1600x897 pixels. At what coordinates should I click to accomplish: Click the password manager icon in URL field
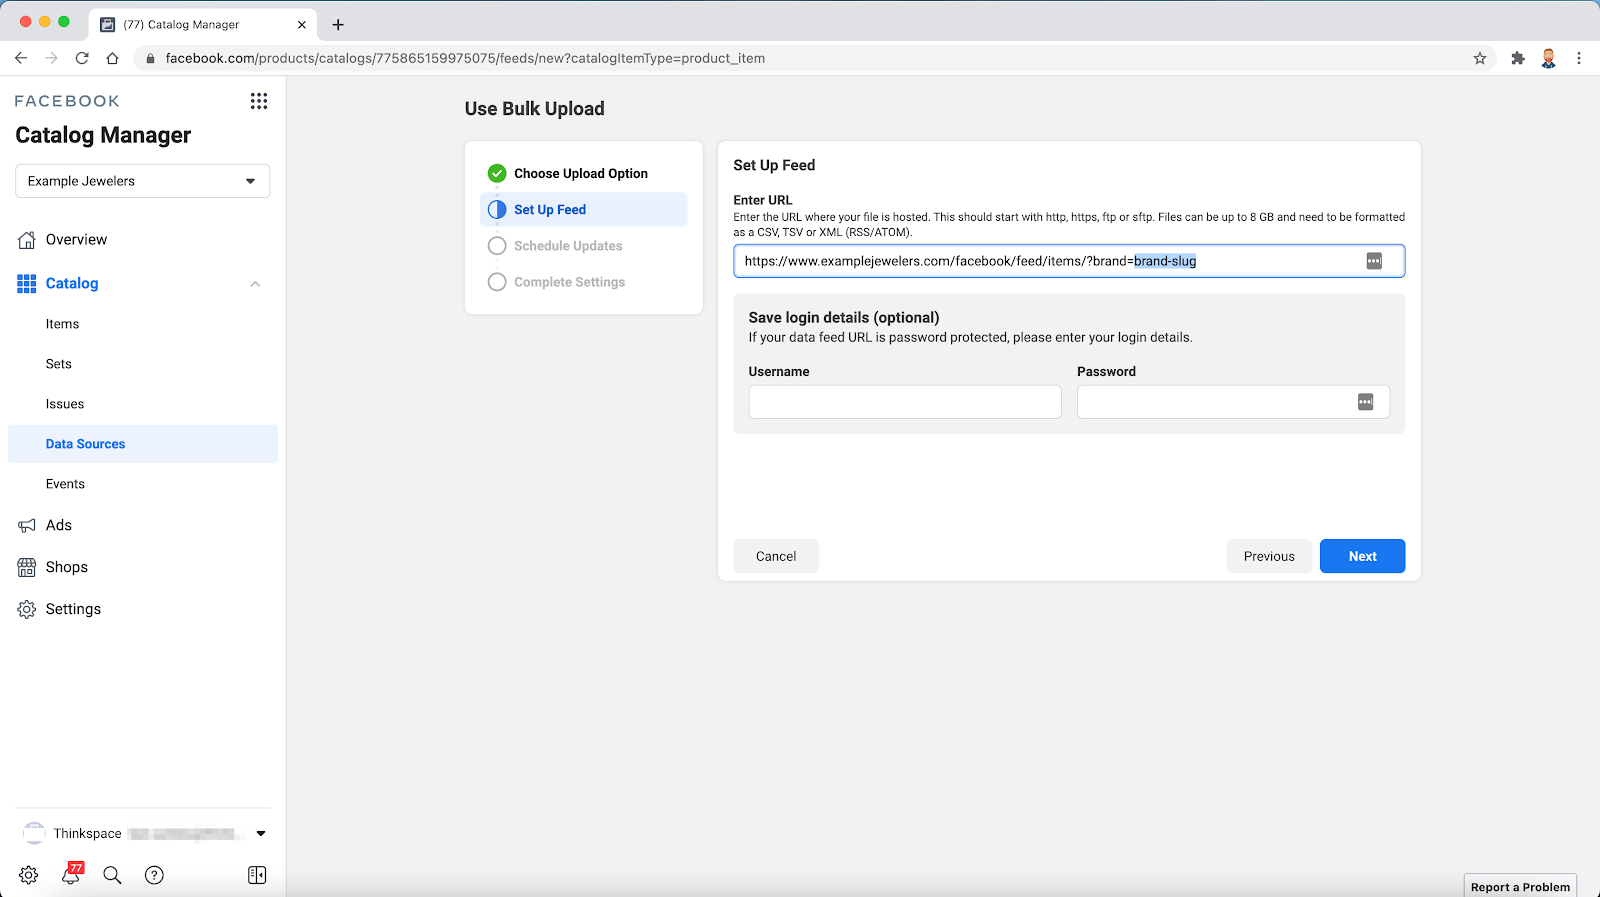[x=1374, y=261]
